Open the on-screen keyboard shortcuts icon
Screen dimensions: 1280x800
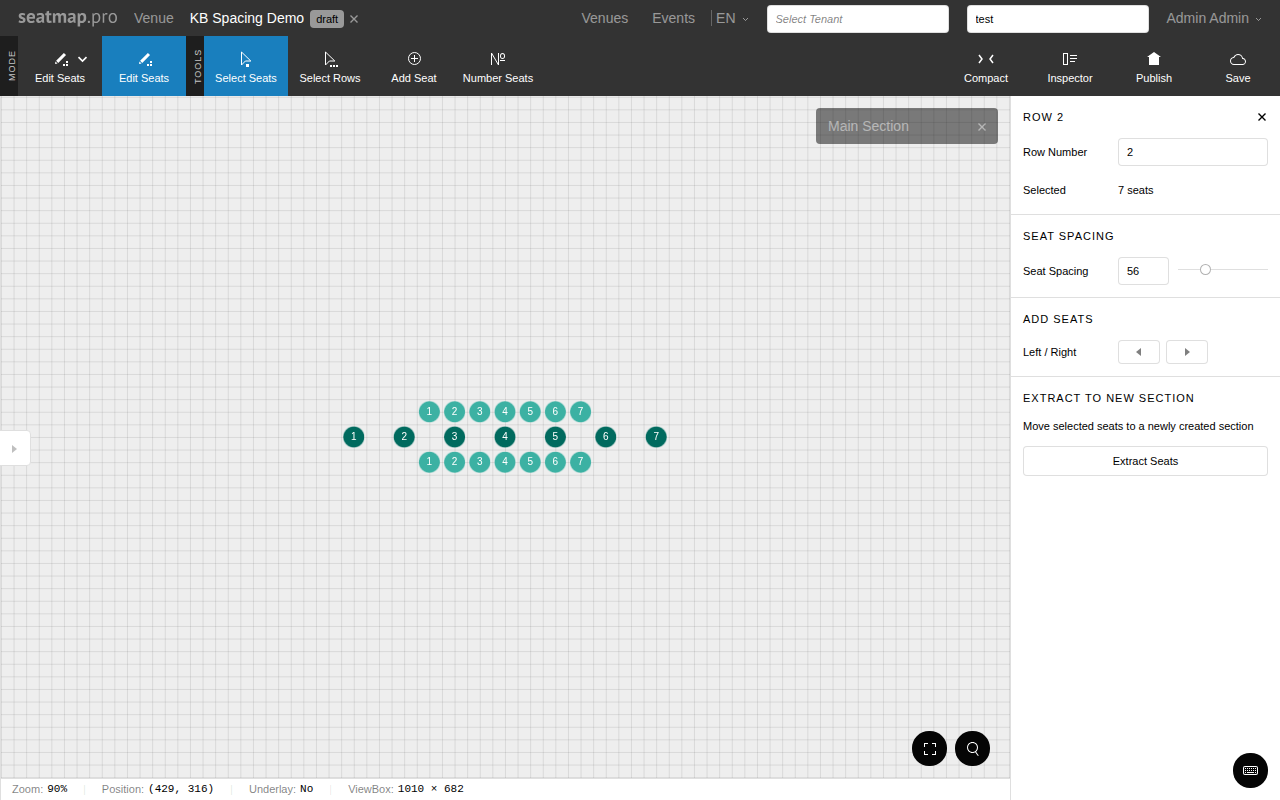[x=1250, y=770]
